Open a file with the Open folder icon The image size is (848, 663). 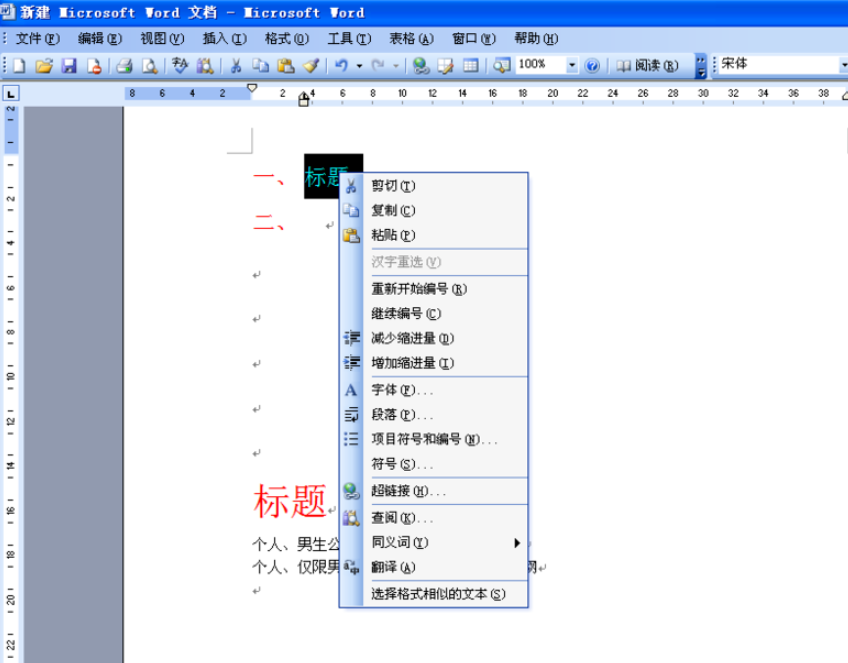44,66
